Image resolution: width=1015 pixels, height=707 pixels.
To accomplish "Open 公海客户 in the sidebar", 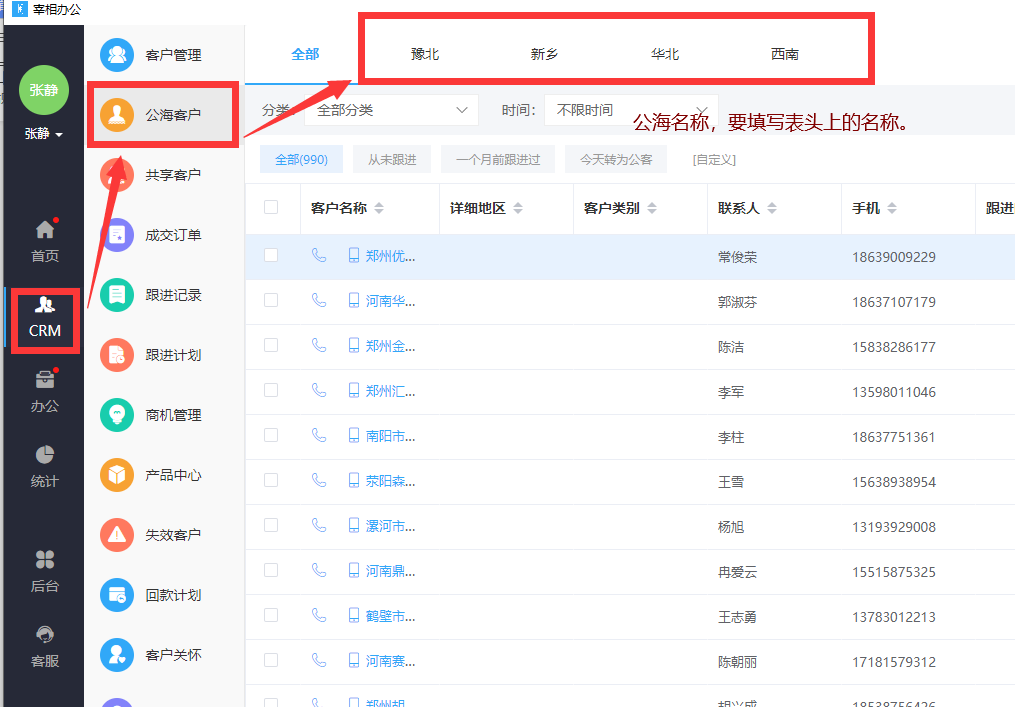I will (x=164, y=115).
